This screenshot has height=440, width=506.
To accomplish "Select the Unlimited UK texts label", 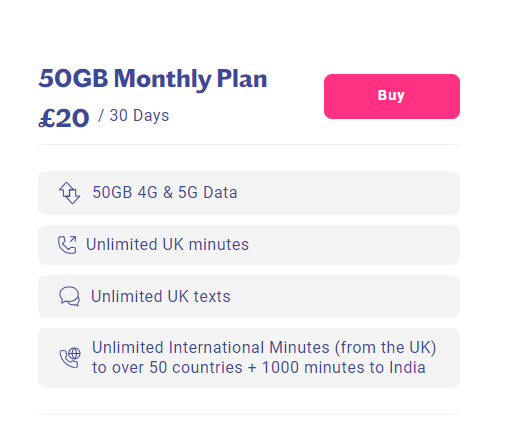I will (x=161, y=296).
